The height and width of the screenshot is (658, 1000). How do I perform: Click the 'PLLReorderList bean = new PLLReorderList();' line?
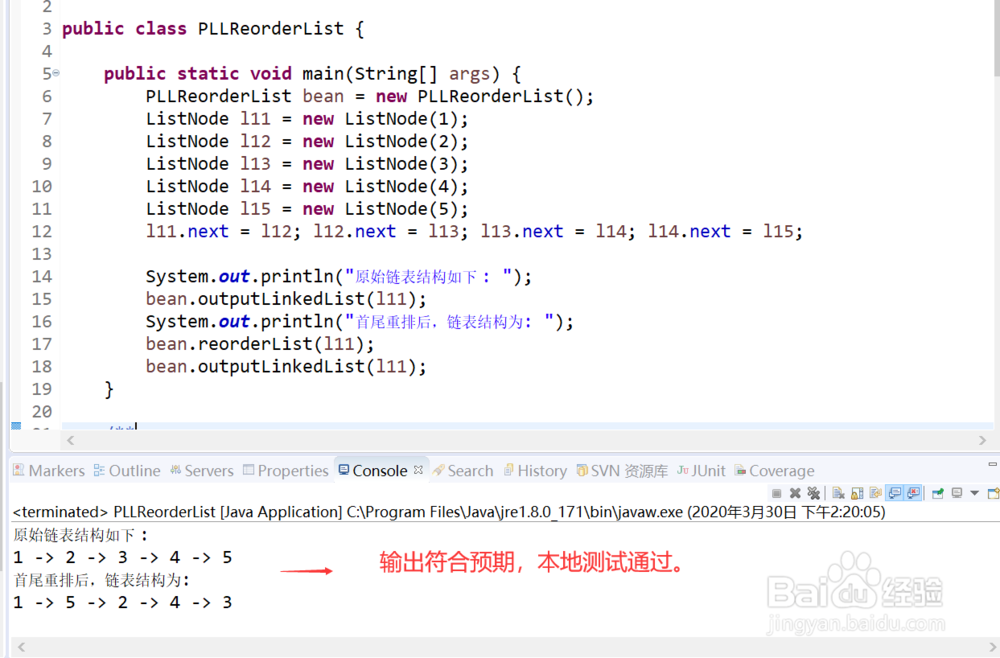click(369, 96)
